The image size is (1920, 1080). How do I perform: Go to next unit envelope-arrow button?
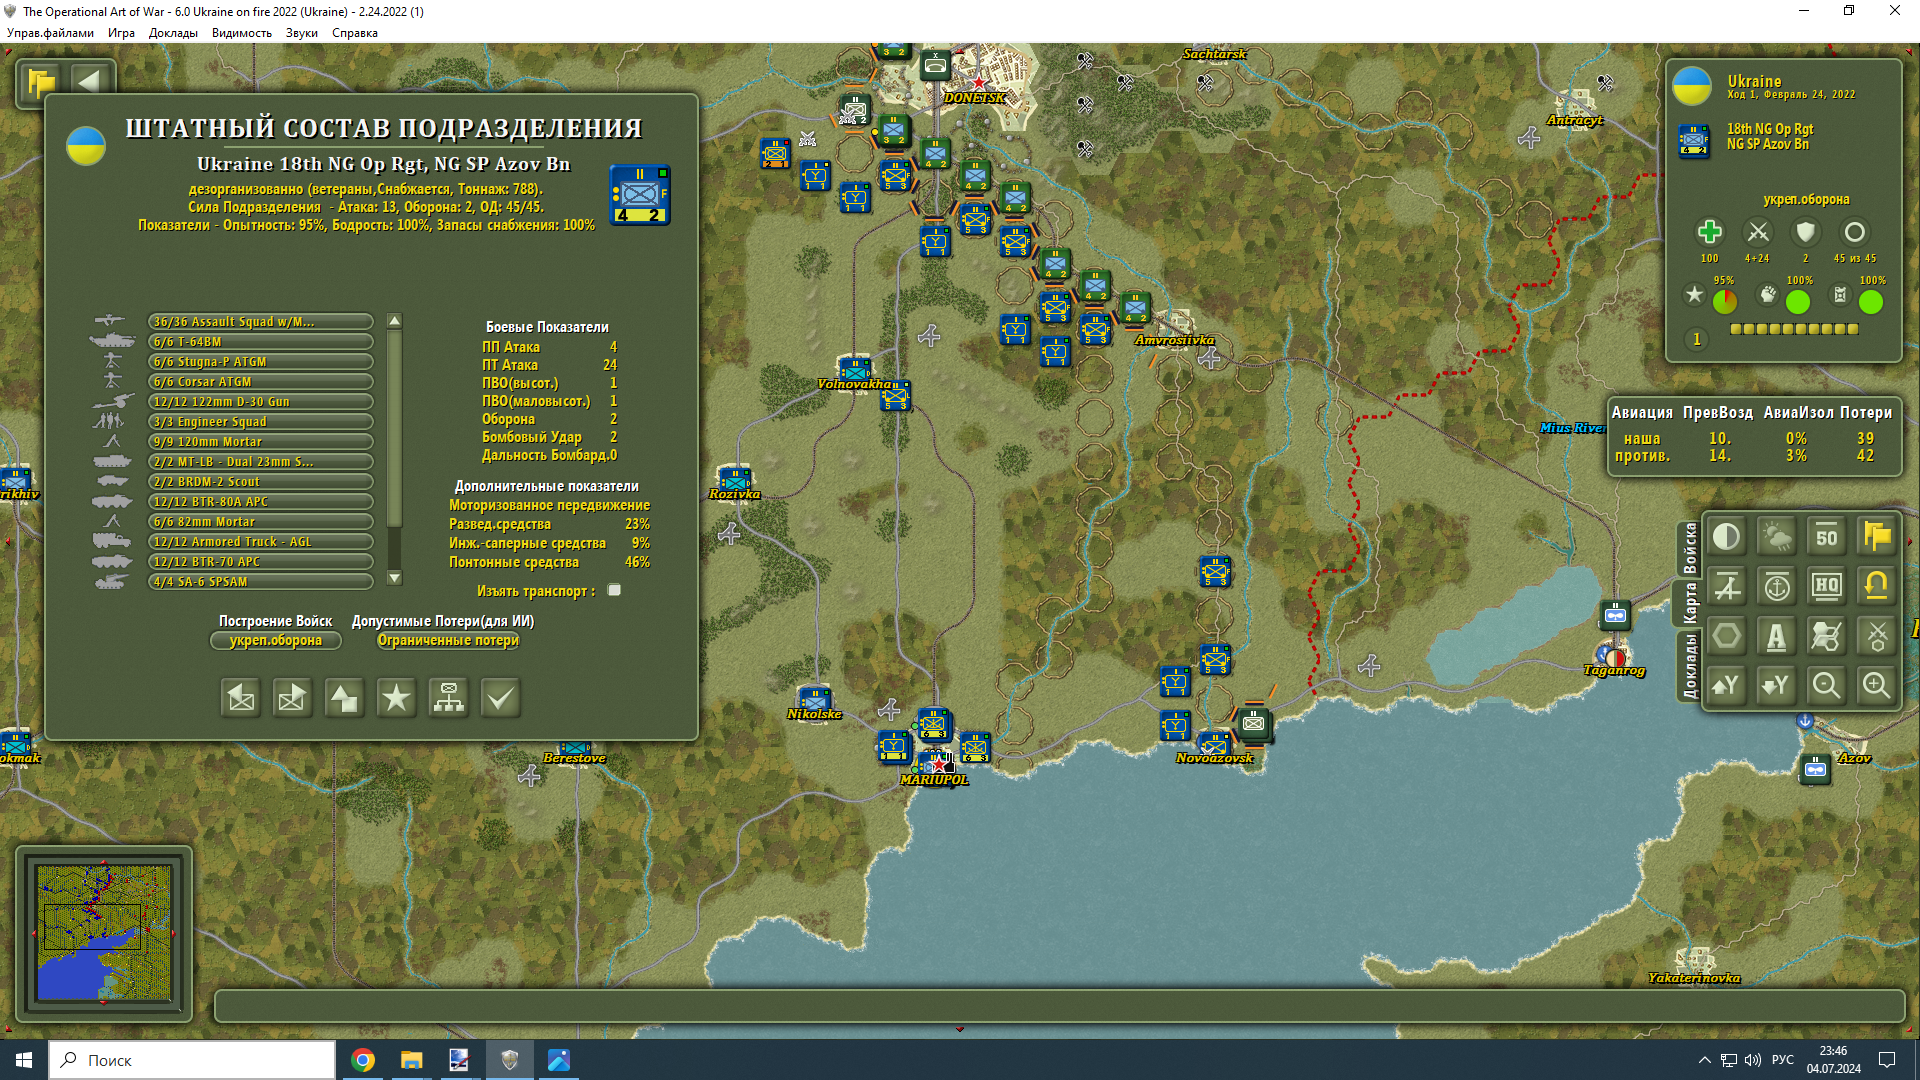coord(292,698)
